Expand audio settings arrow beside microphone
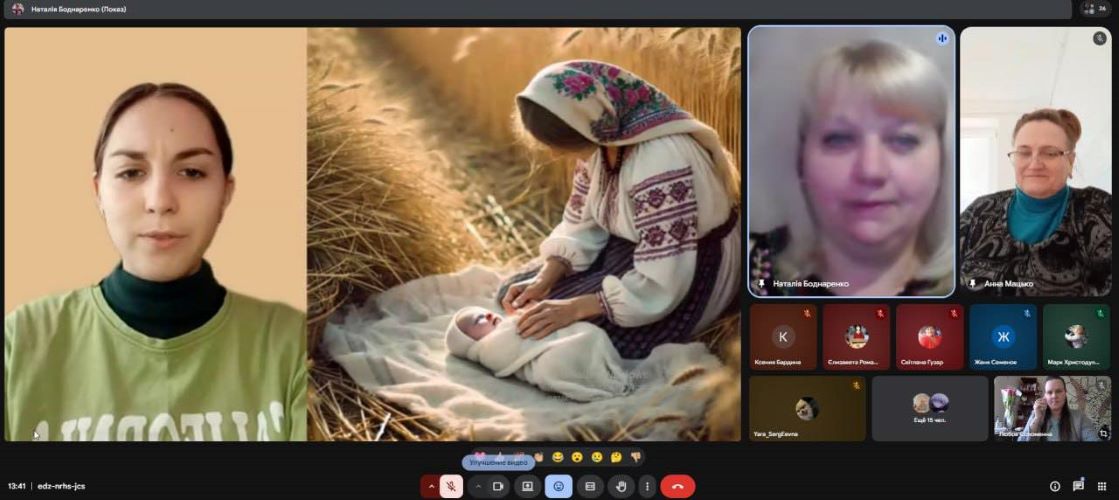1119x500 pixels. pyautogui.click(x=431, y=487)
